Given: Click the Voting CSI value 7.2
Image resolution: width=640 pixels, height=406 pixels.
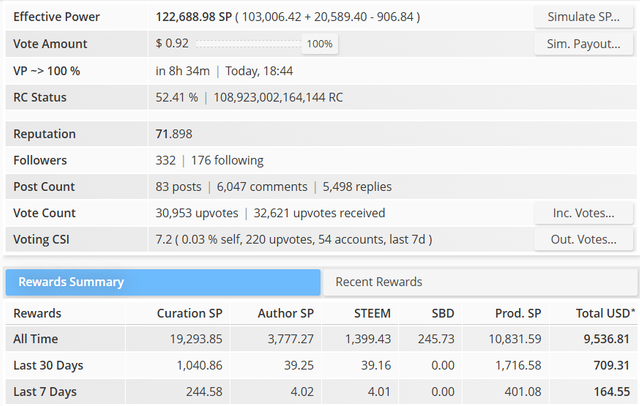Looking at the screenshot, I should point(164,239).
